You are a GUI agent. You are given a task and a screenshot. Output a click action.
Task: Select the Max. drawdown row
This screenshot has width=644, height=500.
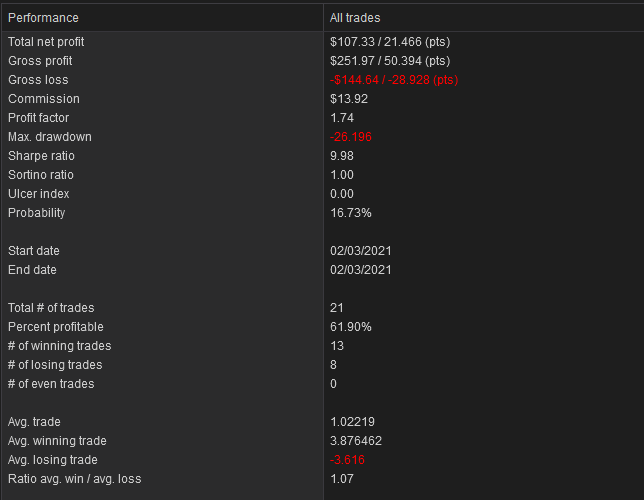point(323,137)
